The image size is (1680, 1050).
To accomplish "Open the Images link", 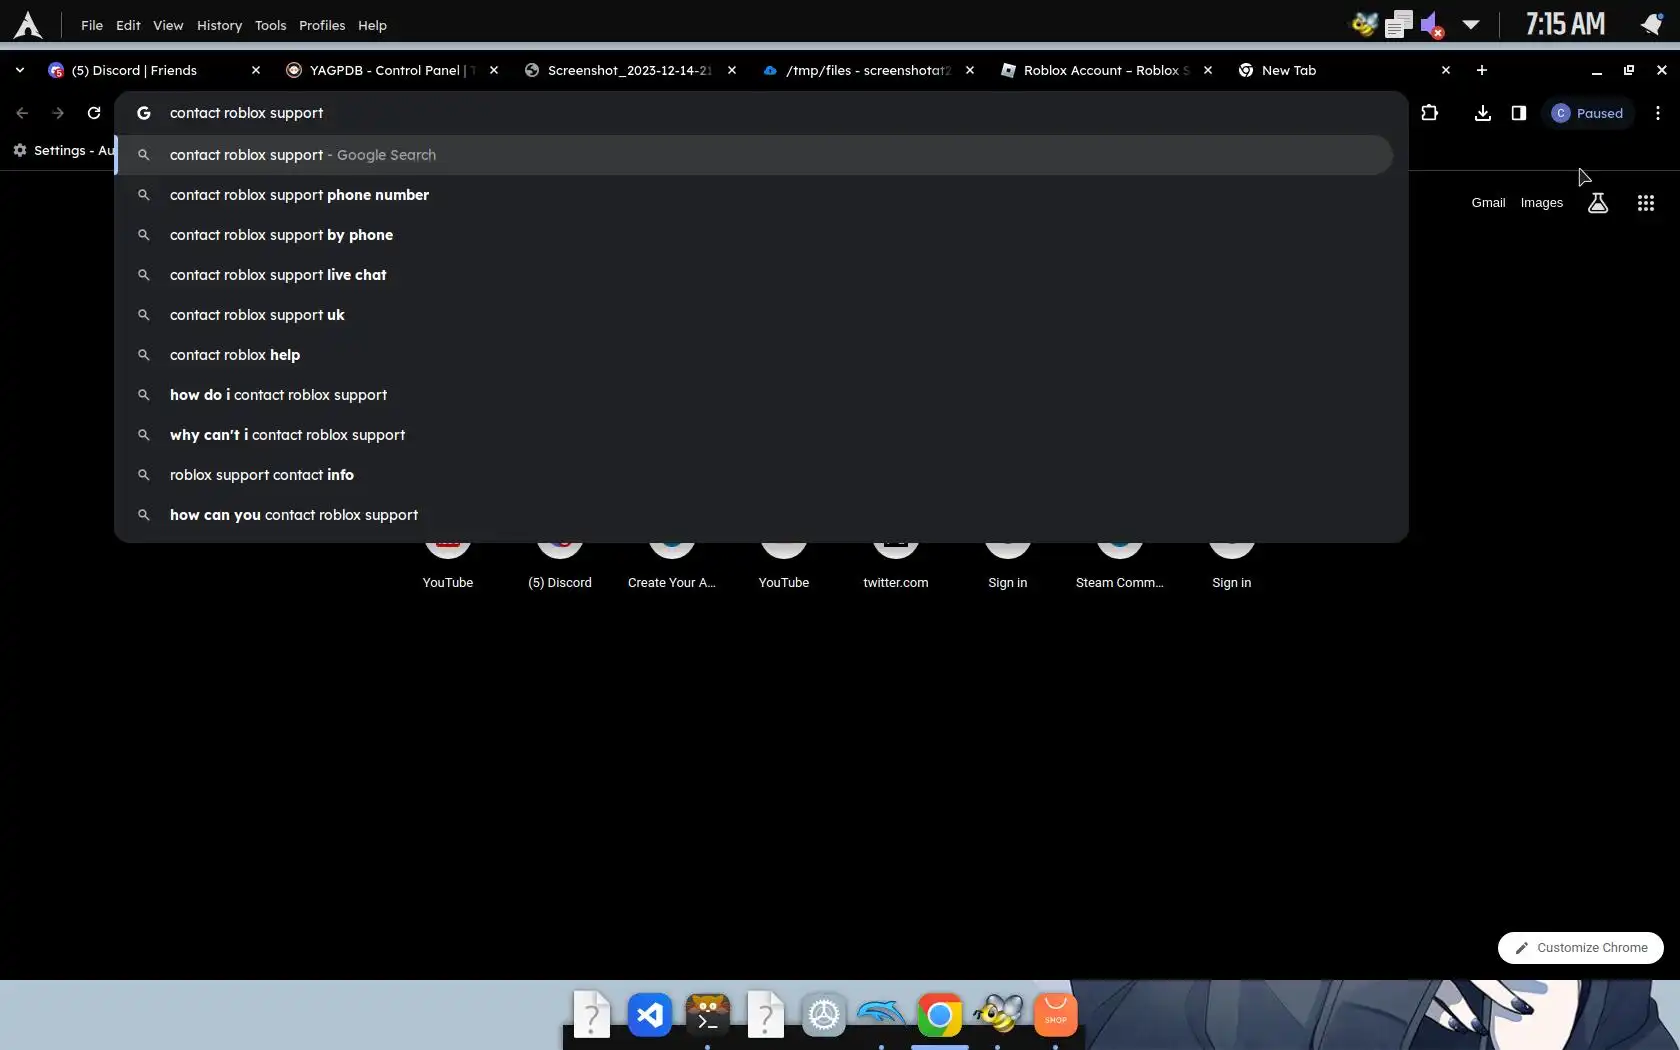I will 1541,203.
